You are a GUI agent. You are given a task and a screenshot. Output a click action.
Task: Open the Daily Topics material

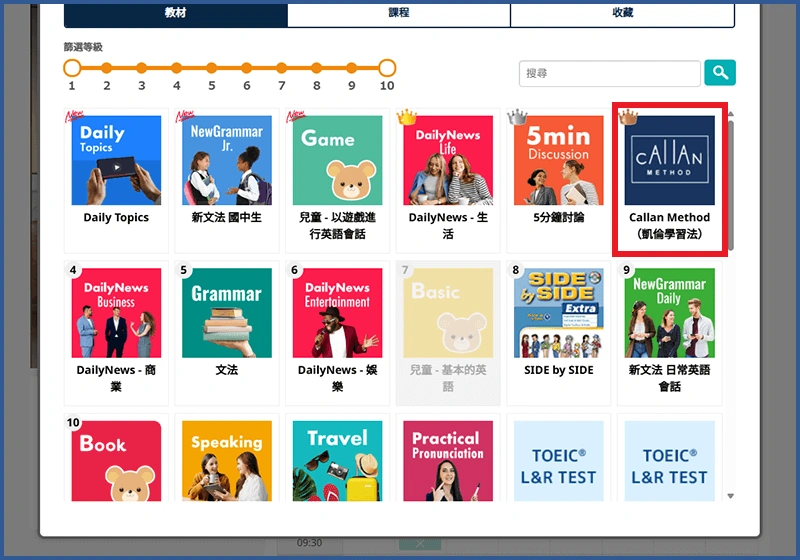point(116,181)
